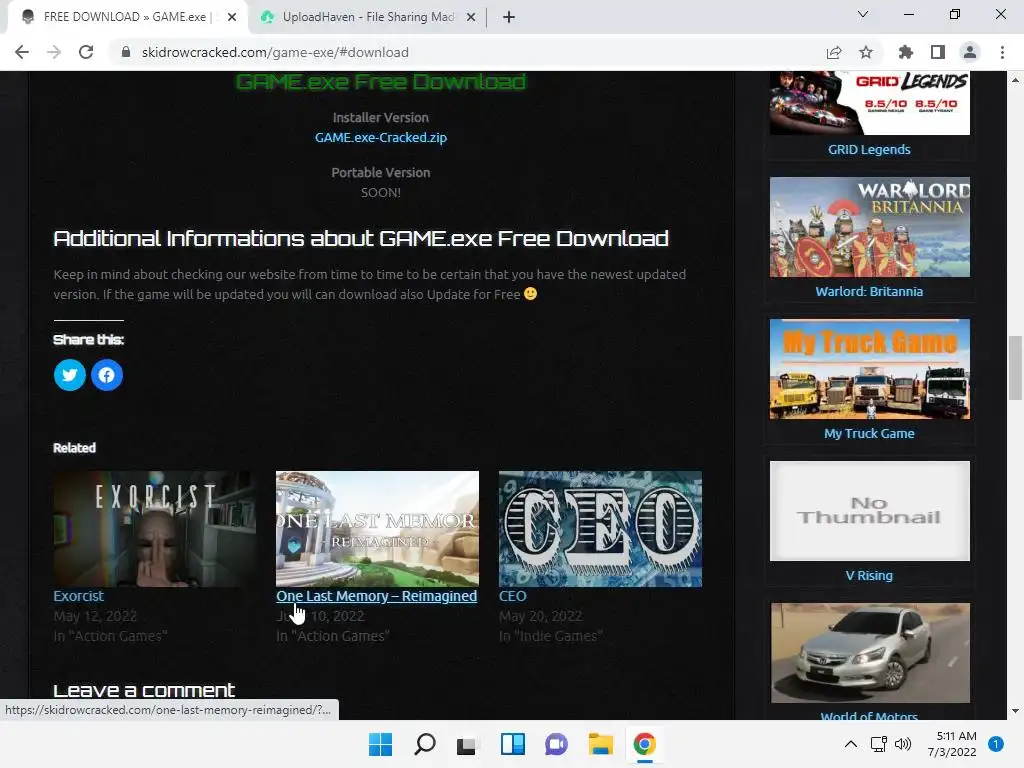Share this page using the address bar share icon
1024x768 pixels.
click(x=834, y=52)
